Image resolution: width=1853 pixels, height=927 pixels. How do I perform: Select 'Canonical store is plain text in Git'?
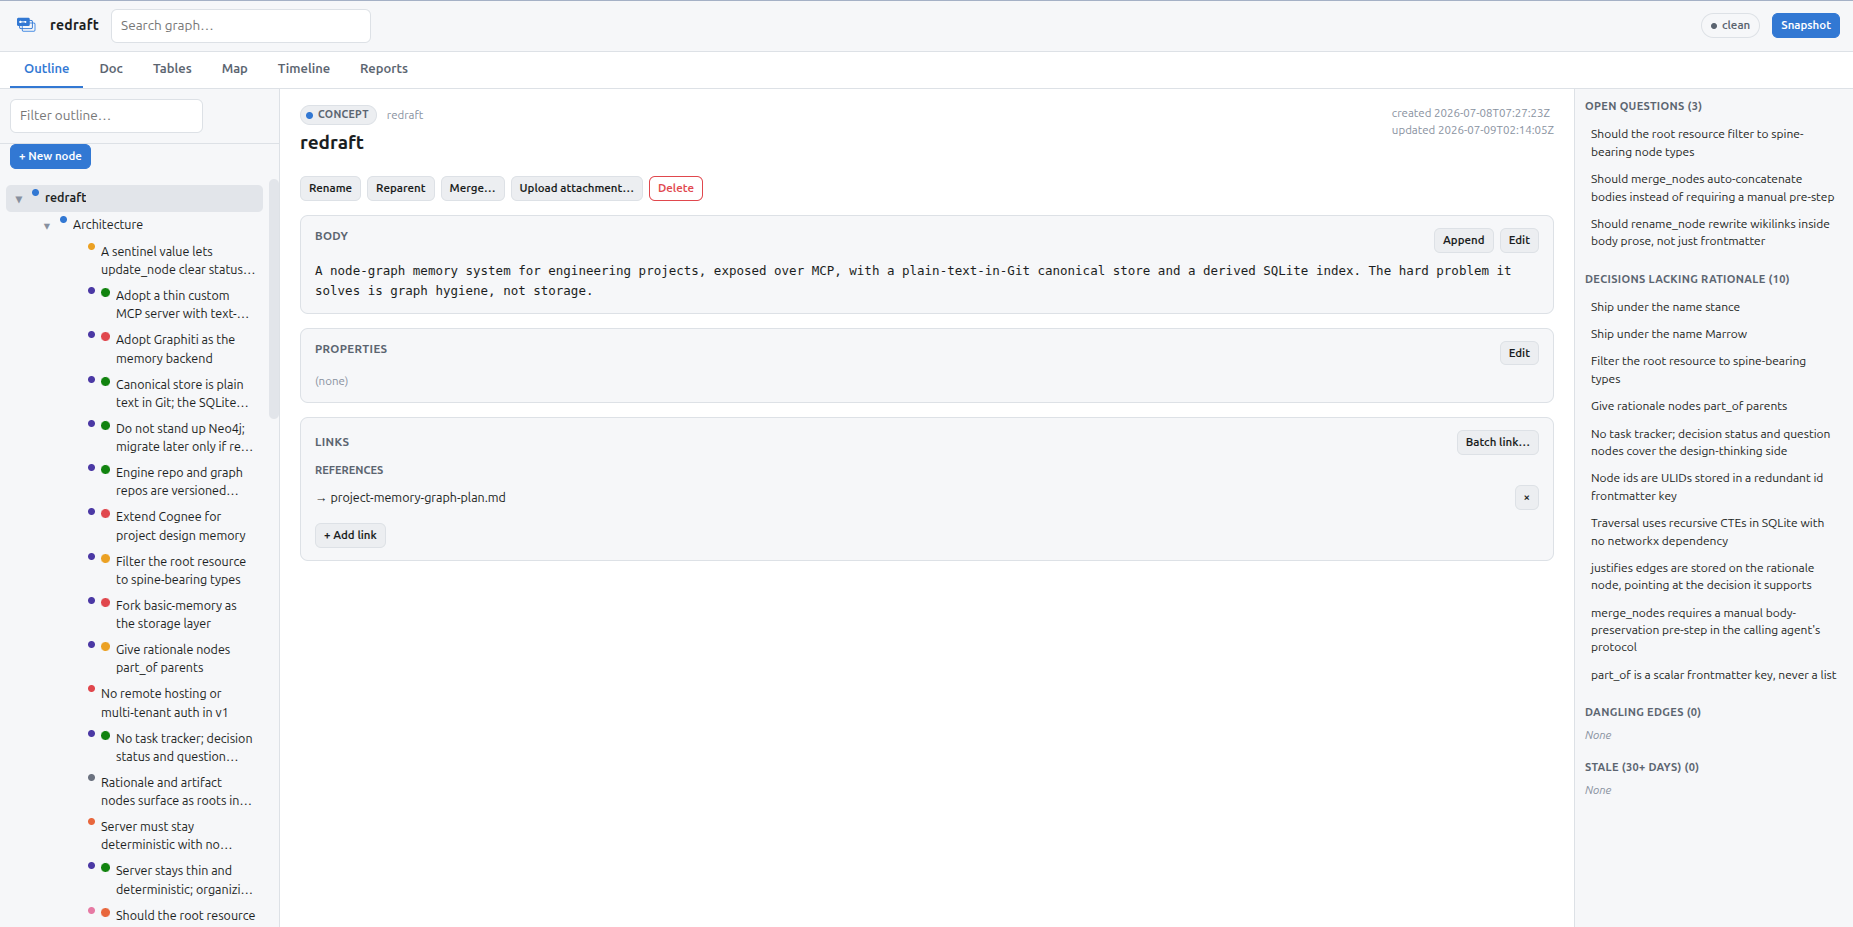(x=182, y=394)
